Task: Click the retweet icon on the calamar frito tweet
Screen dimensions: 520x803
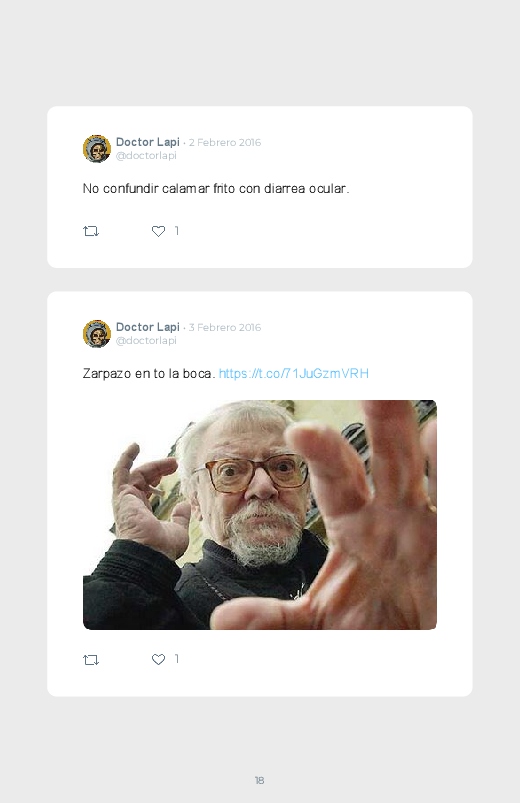Action: click(x=91, y=231)
